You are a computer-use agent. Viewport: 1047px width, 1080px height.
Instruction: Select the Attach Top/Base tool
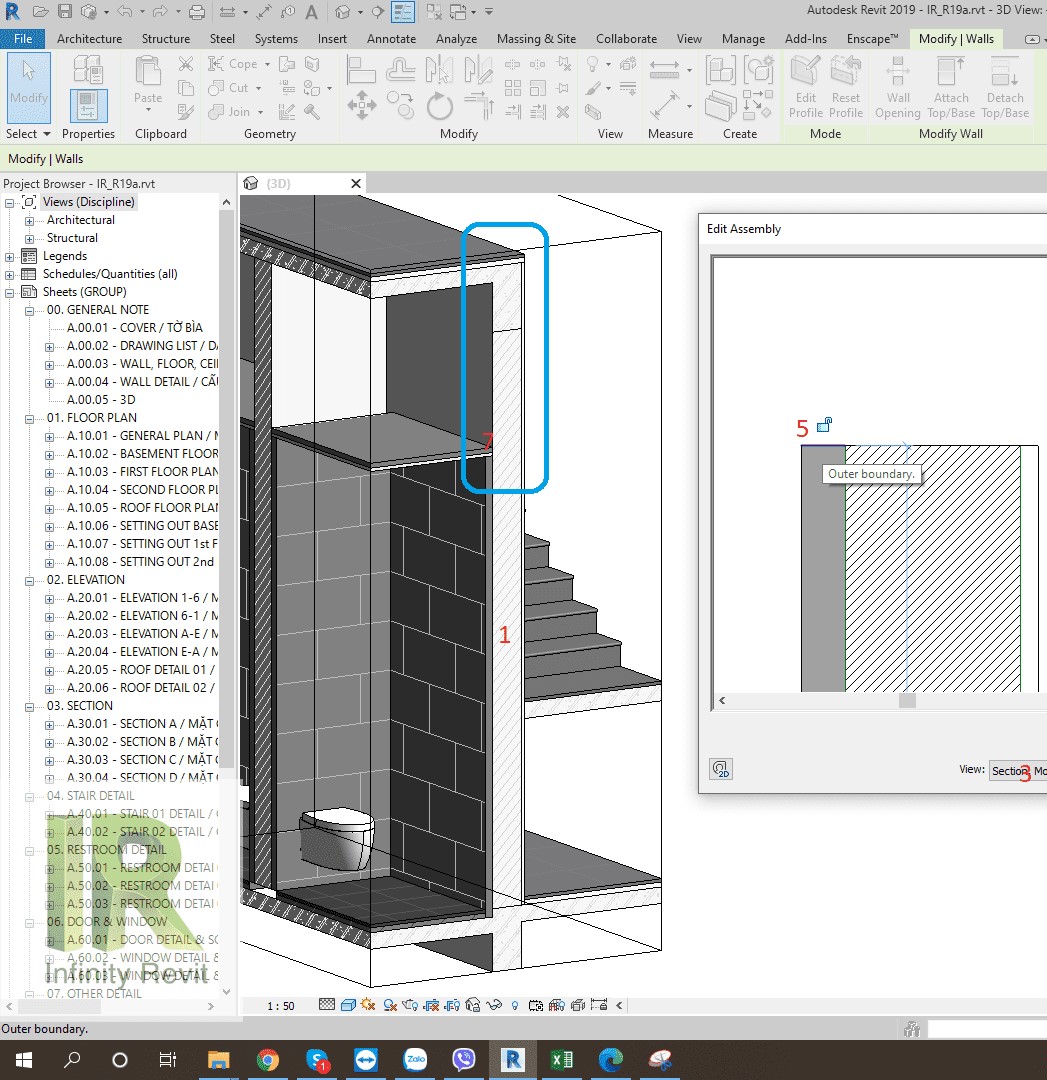click(x=951, y=87)
